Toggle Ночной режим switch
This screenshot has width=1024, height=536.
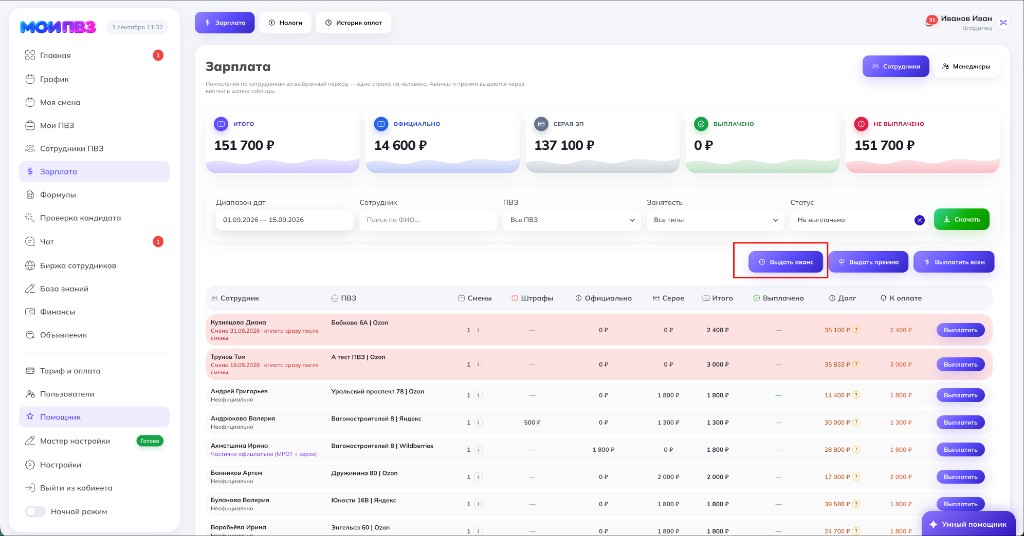35,511
